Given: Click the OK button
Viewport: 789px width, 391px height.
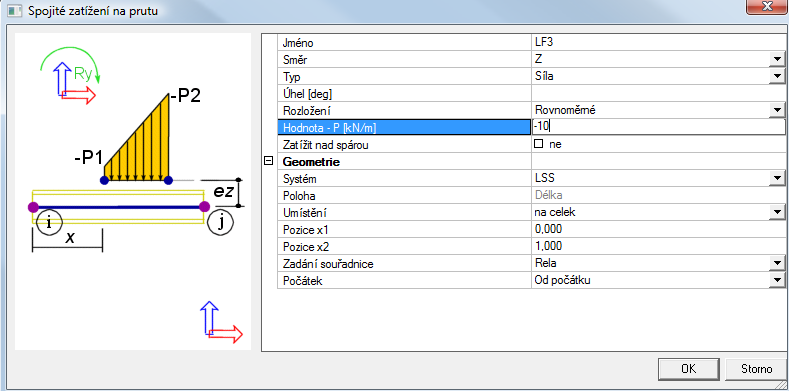Looking at the screenshot, I should point(689,369).
